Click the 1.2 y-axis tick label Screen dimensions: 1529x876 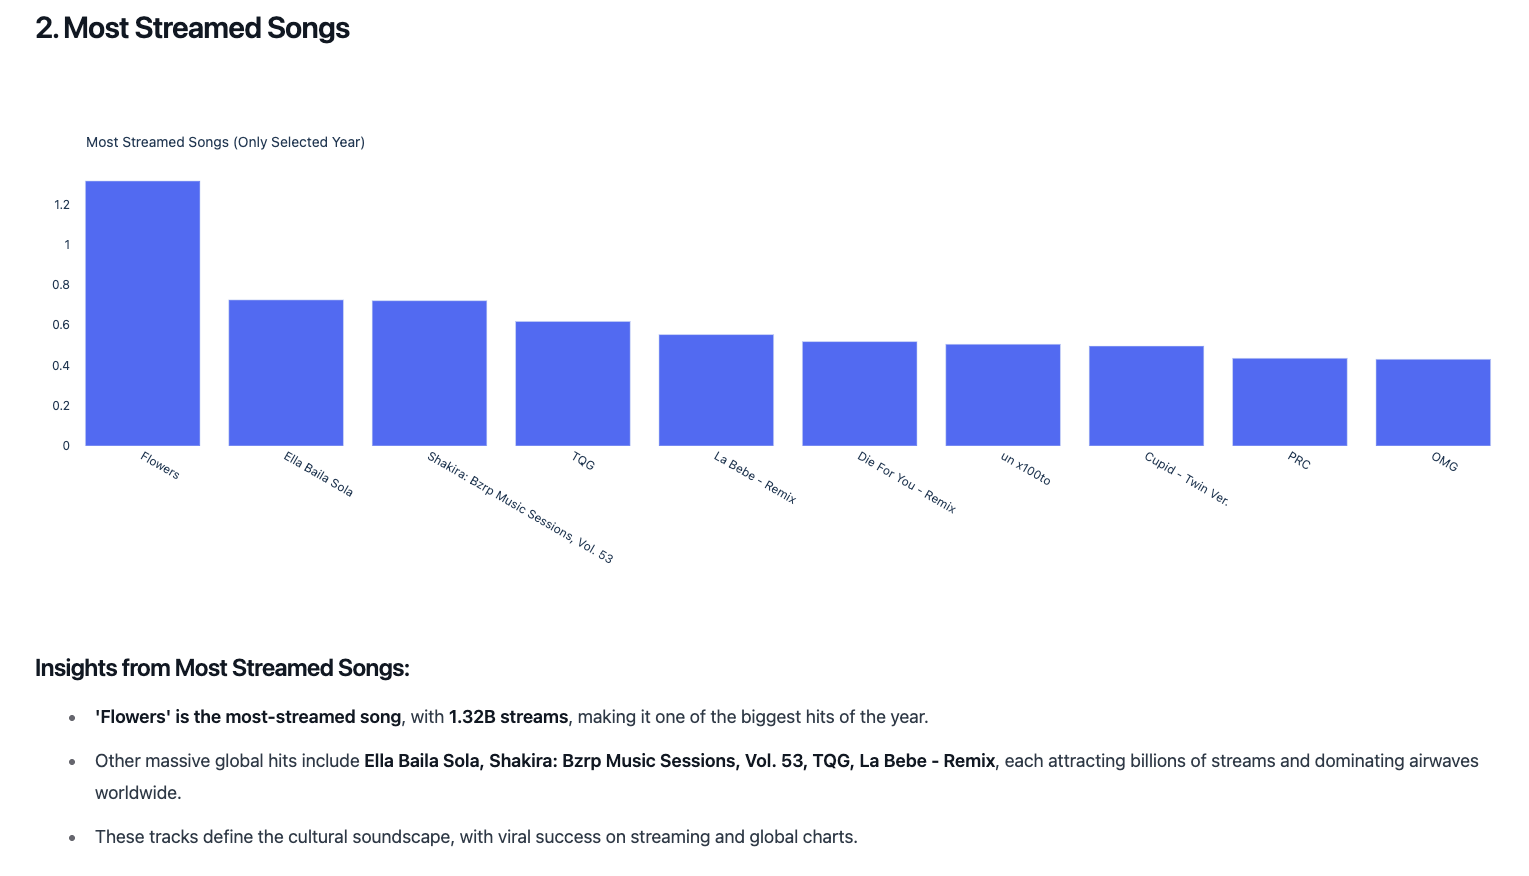coord(62,205)
